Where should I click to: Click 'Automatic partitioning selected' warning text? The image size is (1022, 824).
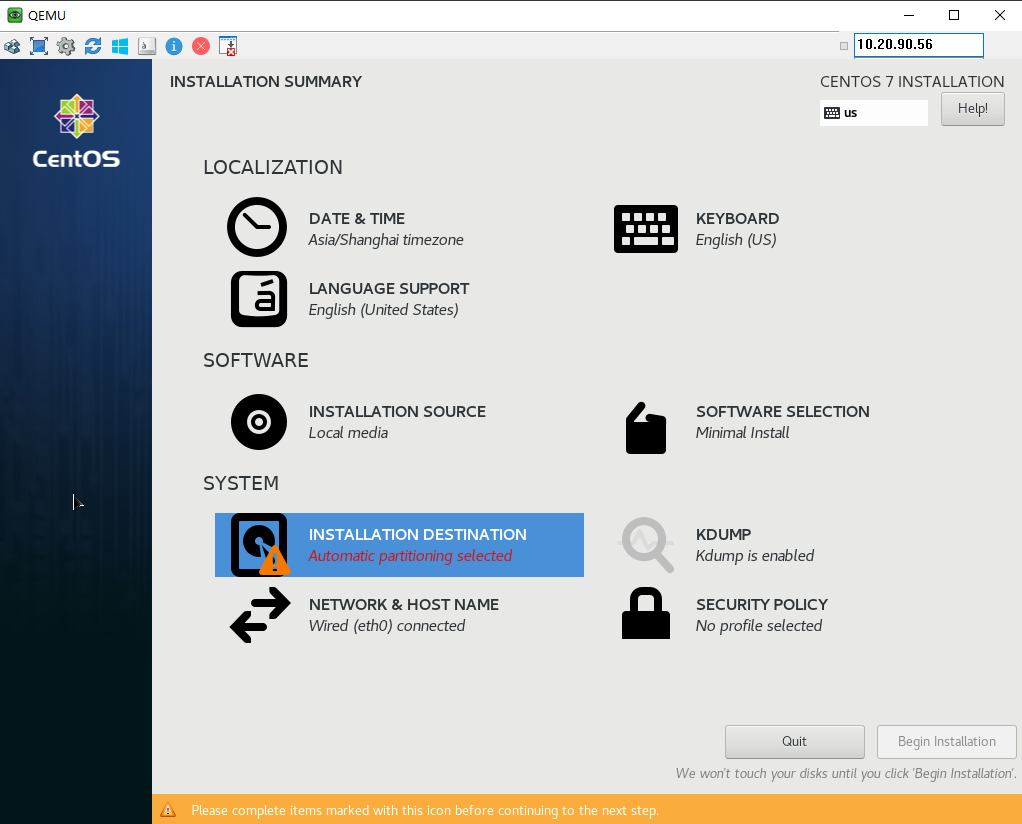point(411,556)
